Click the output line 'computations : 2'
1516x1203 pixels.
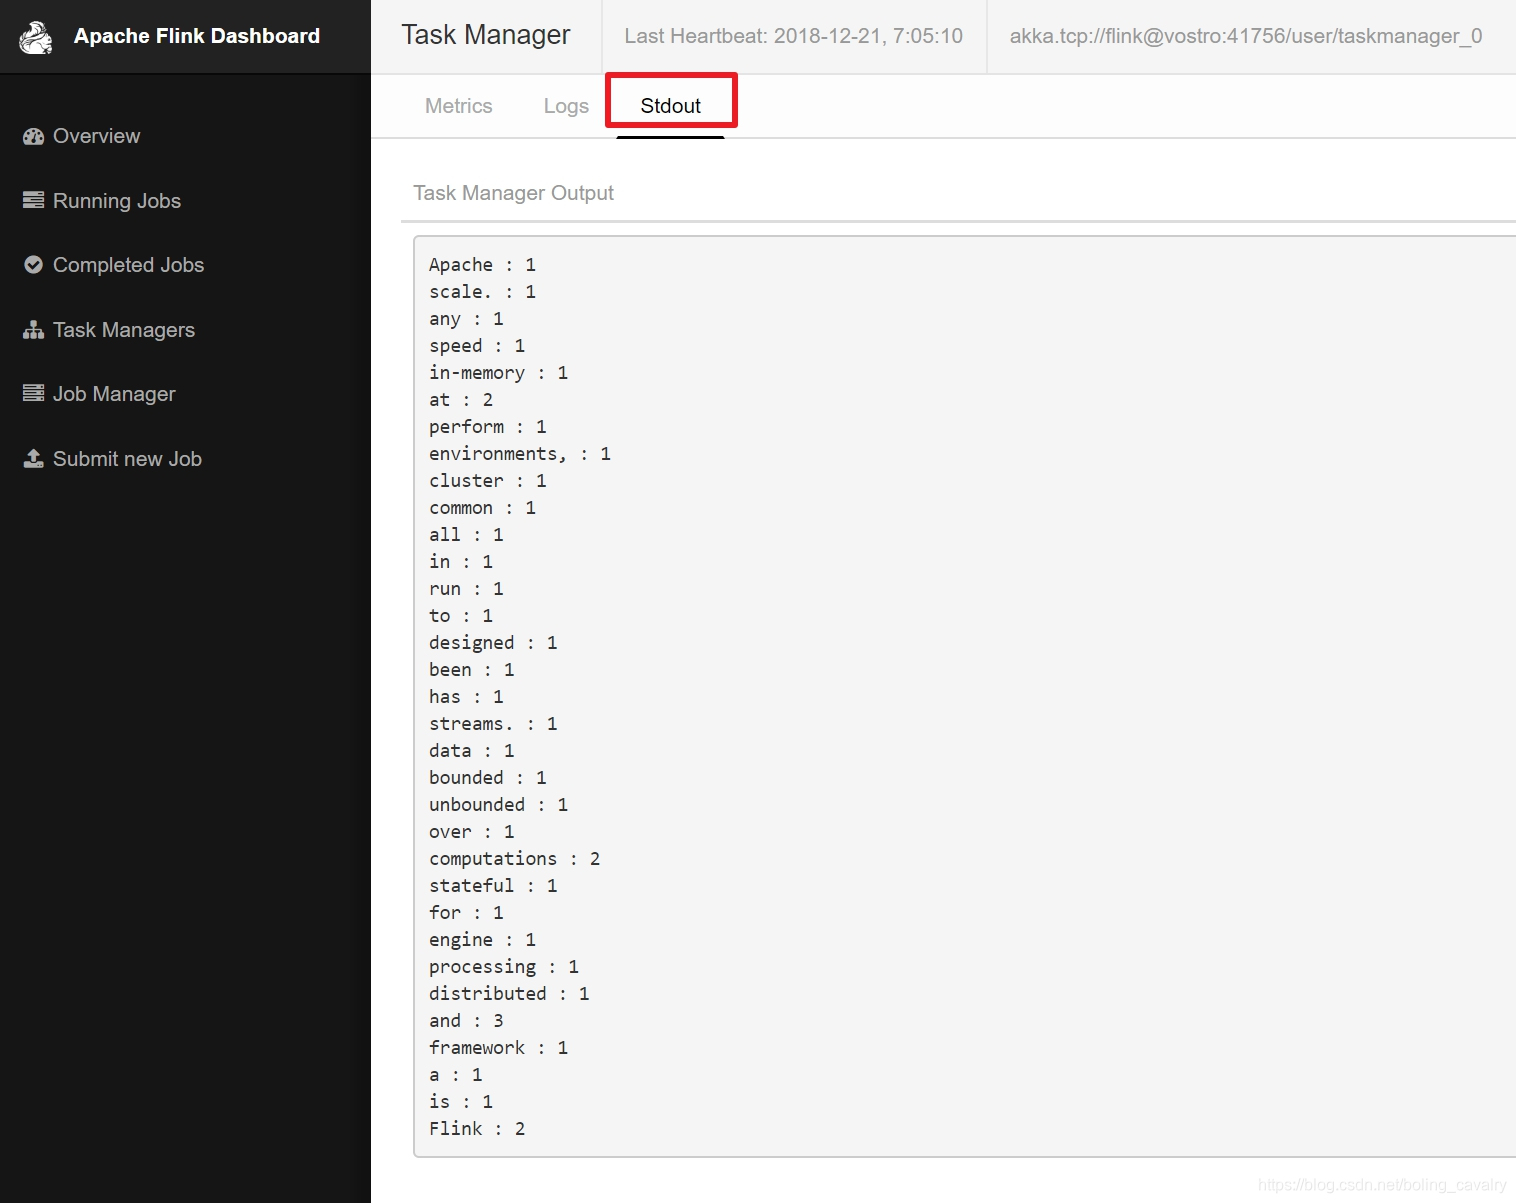tap(515, 859)
